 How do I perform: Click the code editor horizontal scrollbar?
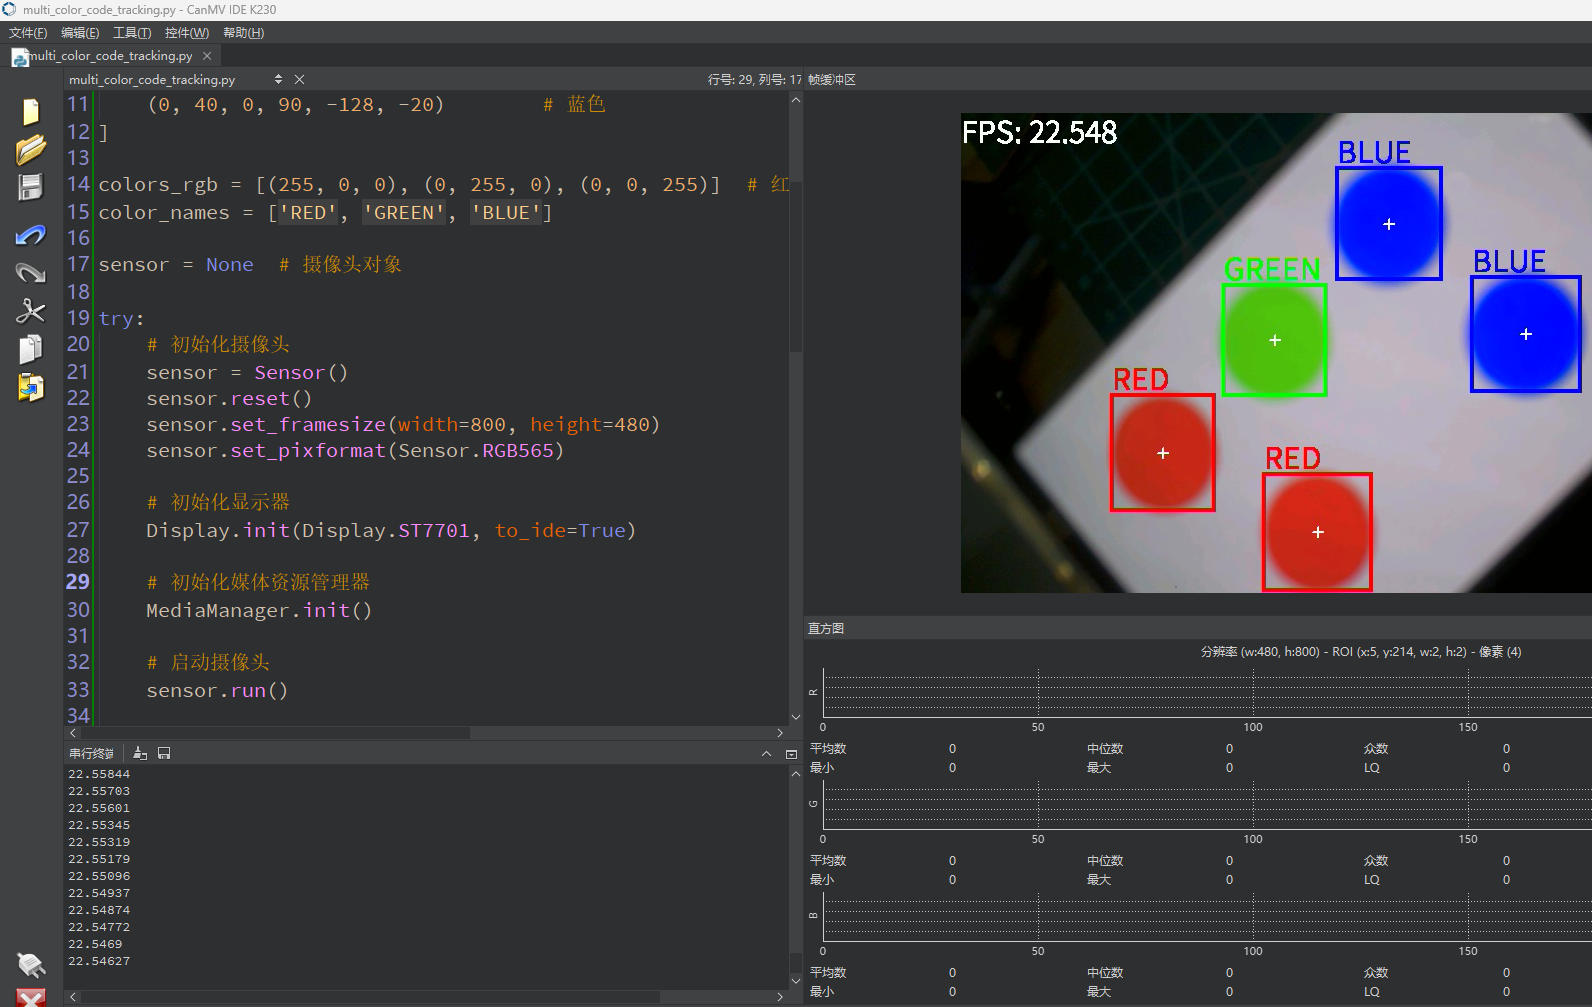click(427, 733)
